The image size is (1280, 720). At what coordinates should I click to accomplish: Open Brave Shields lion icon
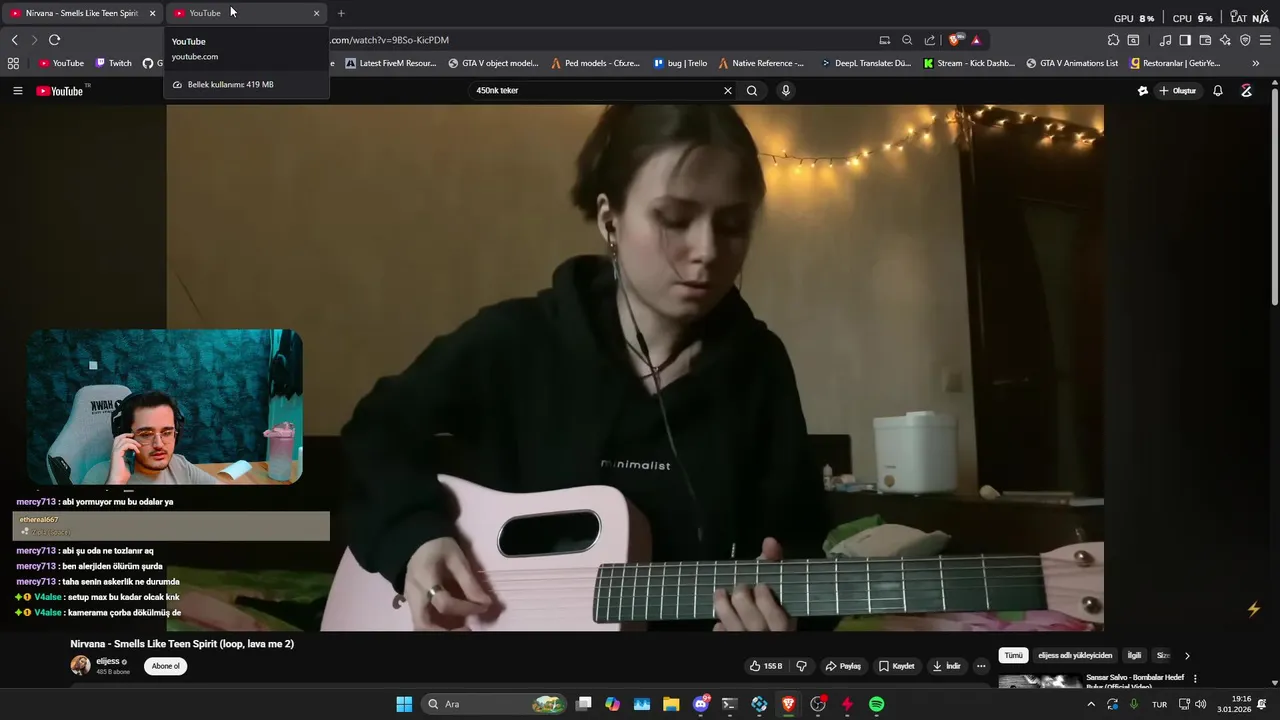pyautogui.click(x=956, y=40)
